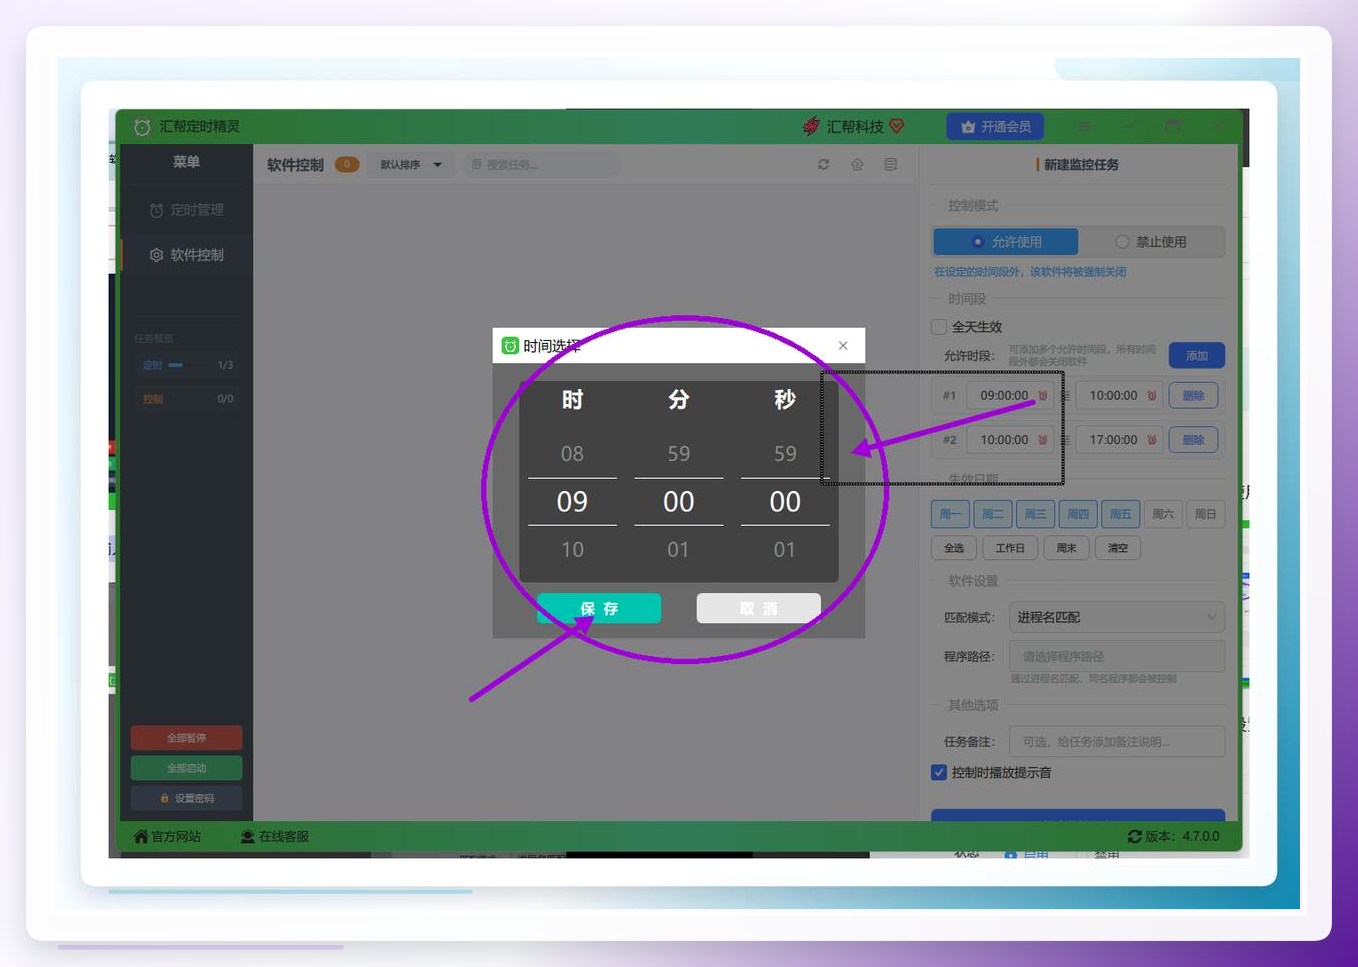The image size is (1358, 967).
Task: Open 官方网站 home icon link
Action: point(141,836)
